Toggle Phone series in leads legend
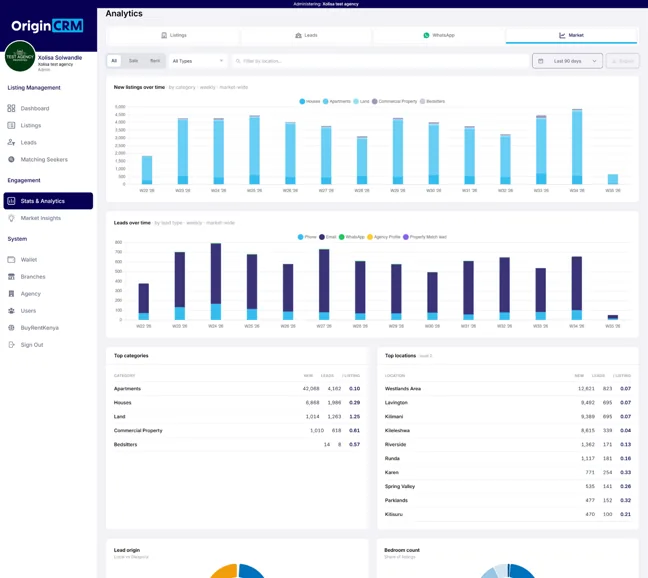 tap(307, 237)
